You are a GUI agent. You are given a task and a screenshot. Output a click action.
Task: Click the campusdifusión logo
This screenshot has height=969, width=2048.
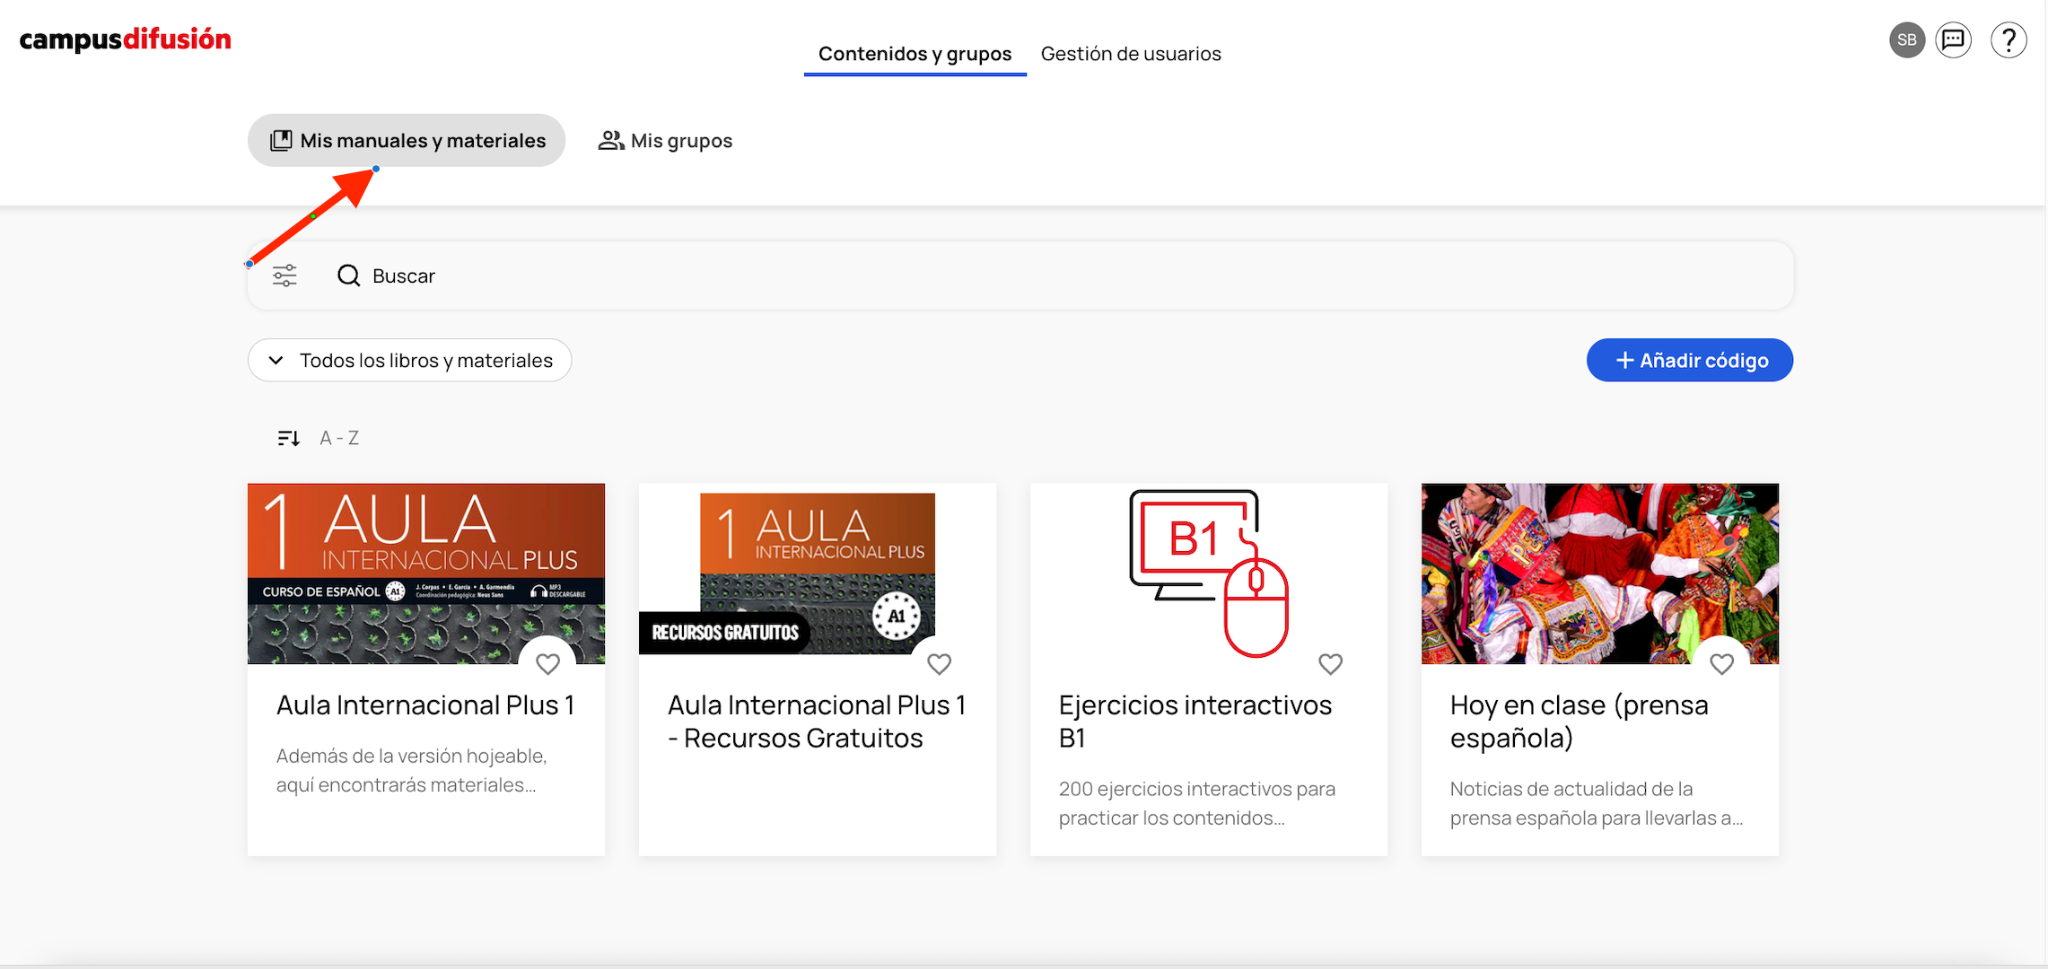click(125, 40)
